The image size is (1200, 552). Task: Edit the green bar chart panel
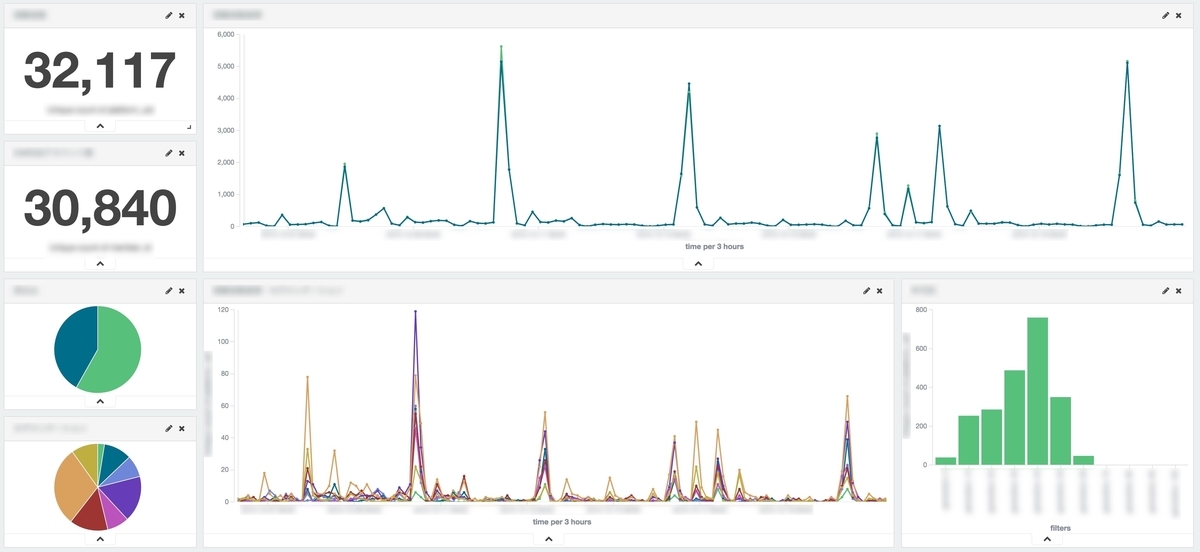(x=1166, y=290)
